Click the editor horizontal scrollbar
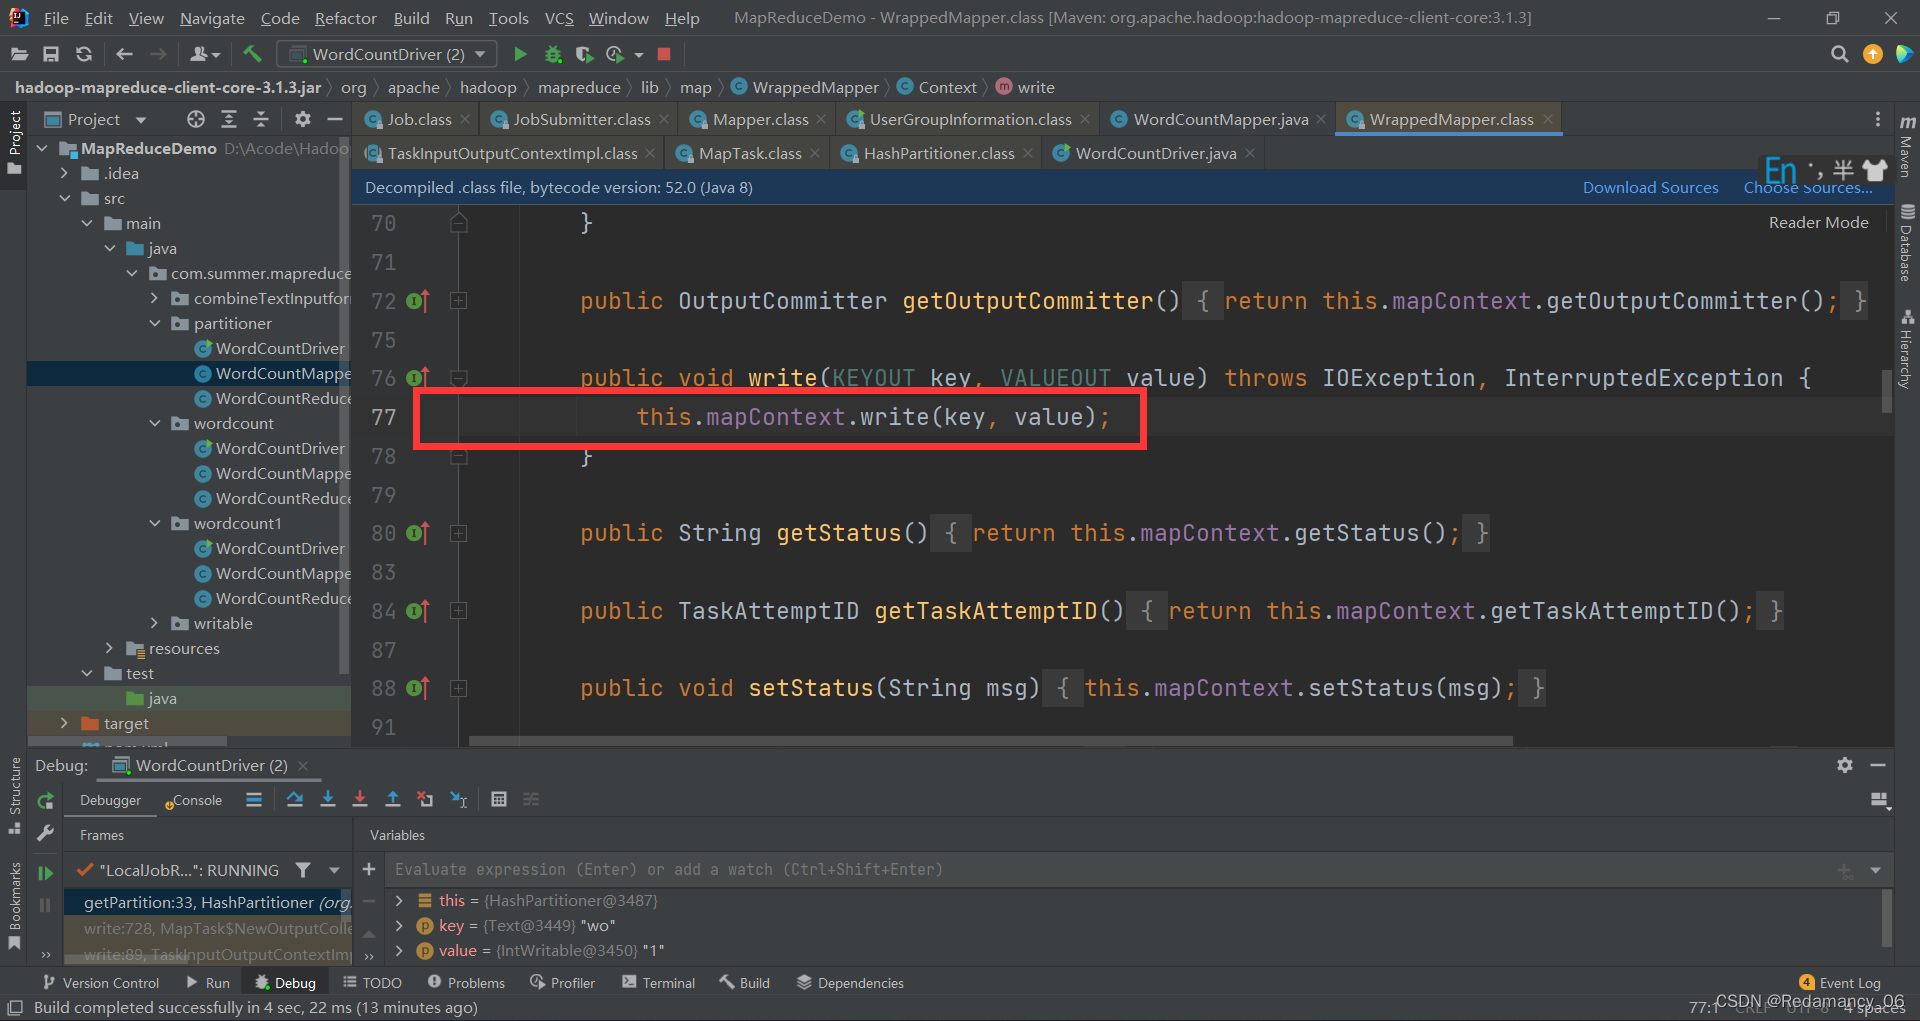The image size is (1920, 1021). point(990,741)
